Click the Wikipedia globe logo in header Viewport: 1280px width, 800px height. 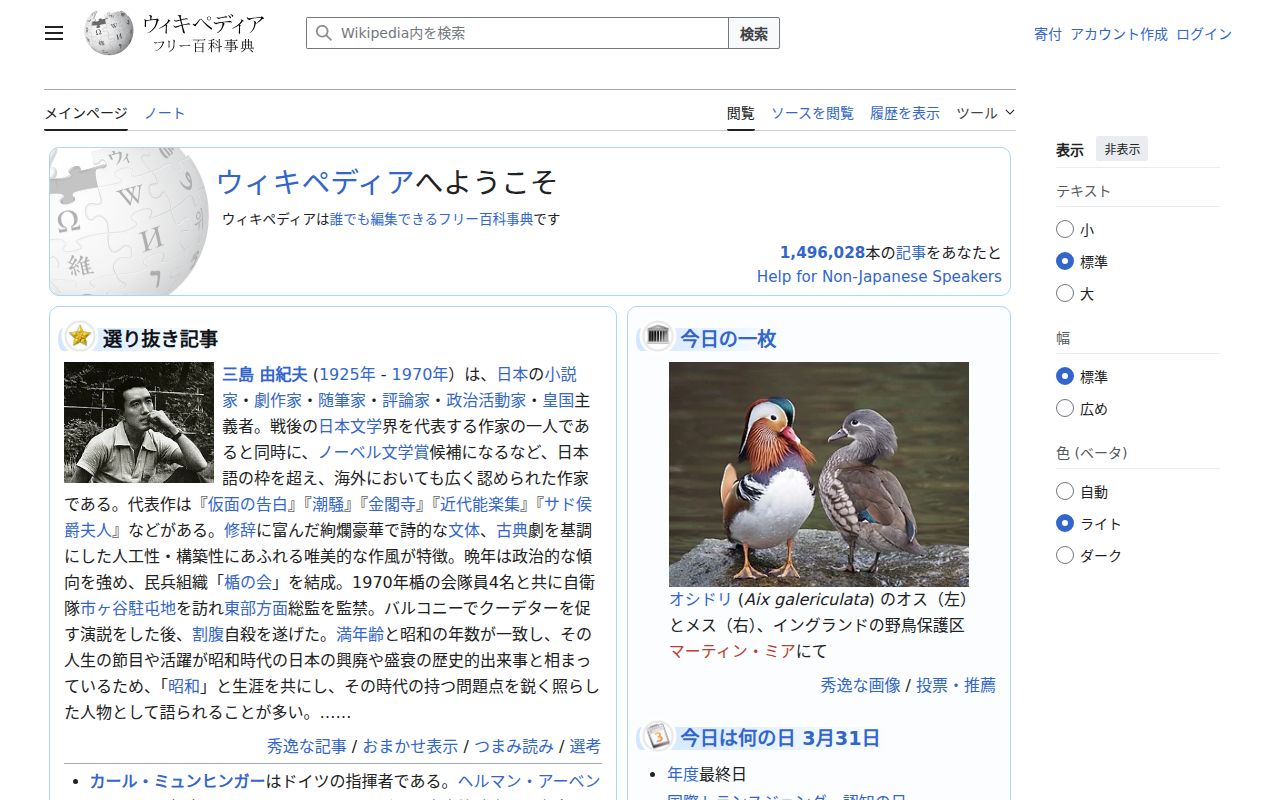[x=109, y=33]
